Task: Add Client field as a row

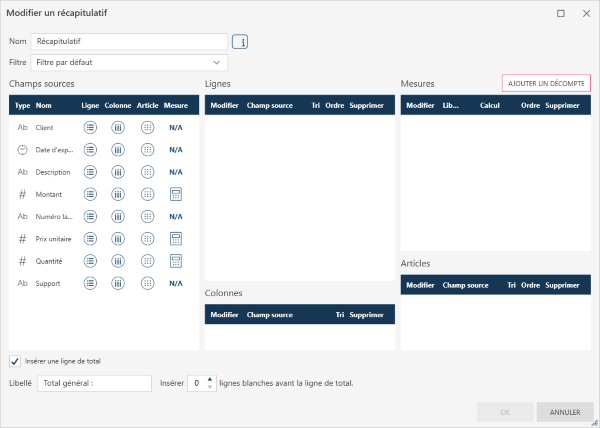Action: [90, 128]
